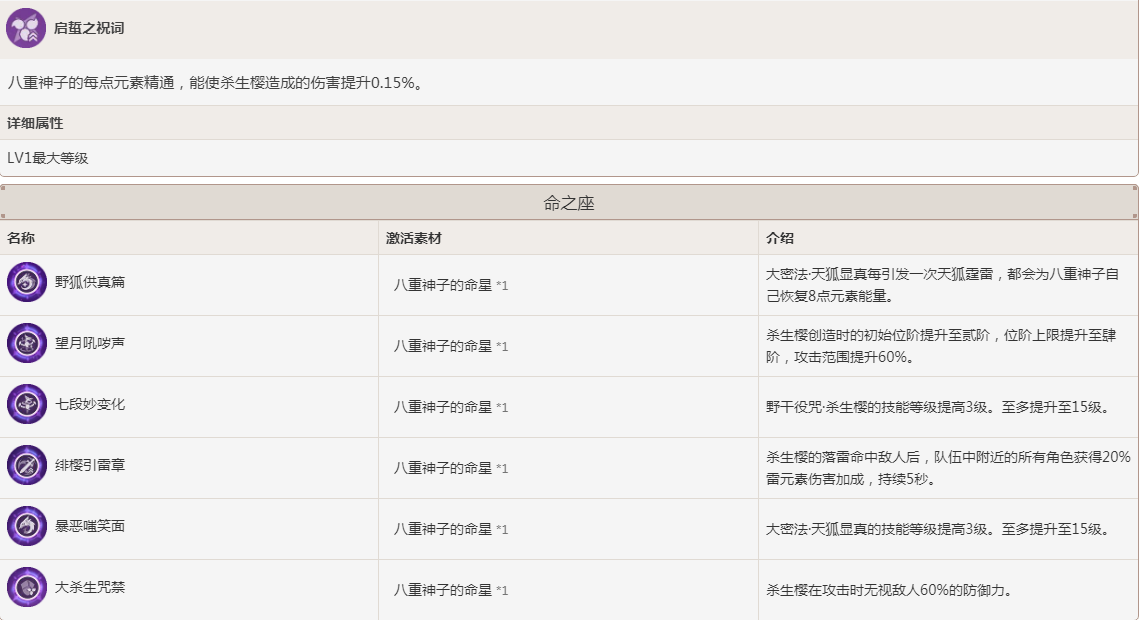Click the 名称 column header
The image size is (1139, 620).
click(21, 238)
